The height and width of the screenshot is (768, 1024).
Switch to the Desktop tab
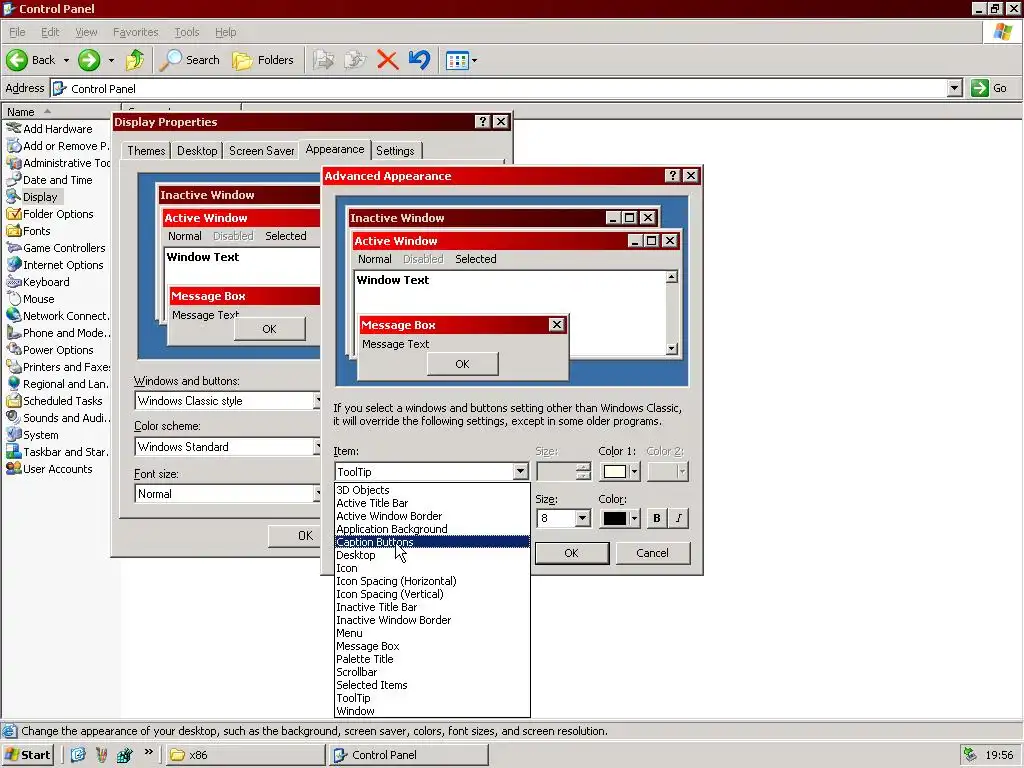click(197, 151)
